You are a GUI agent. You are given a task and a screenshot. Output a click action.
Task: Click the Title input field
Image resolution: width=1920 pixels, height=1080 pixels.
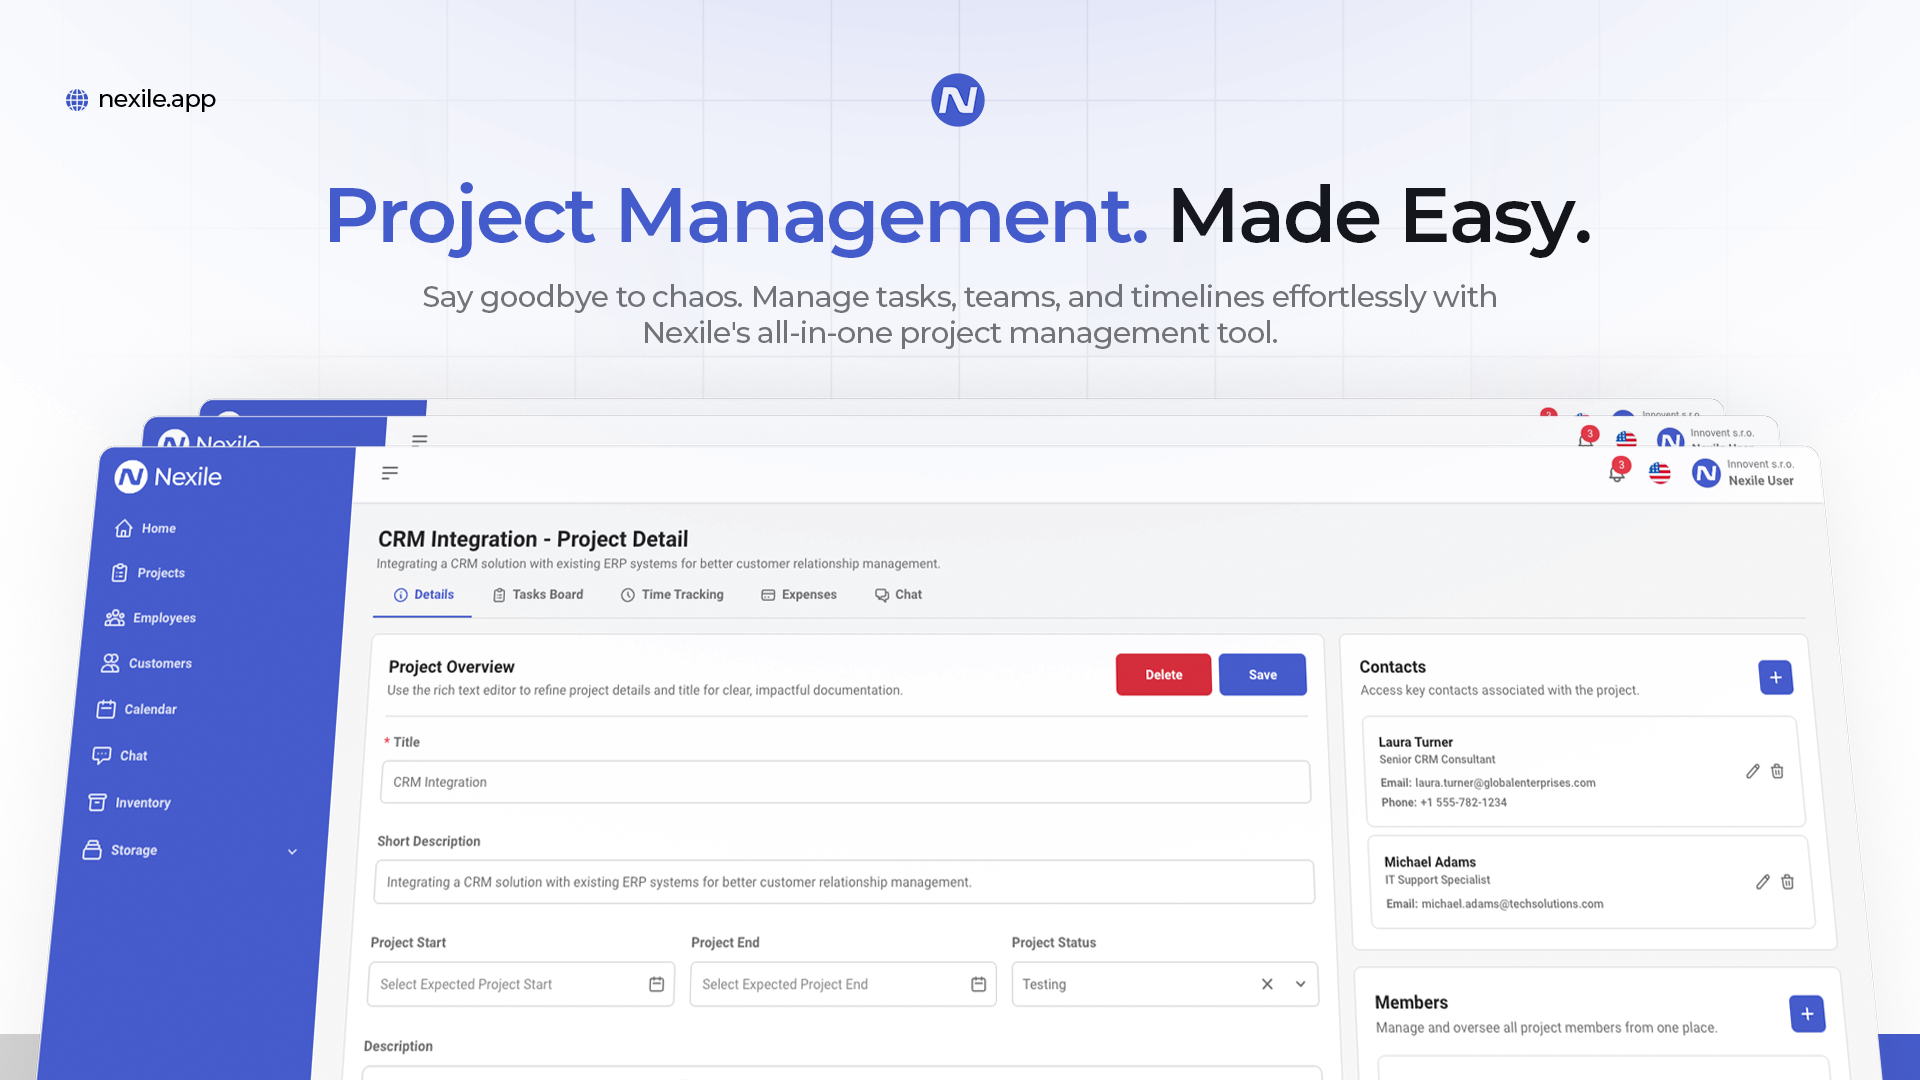[845, 782]
